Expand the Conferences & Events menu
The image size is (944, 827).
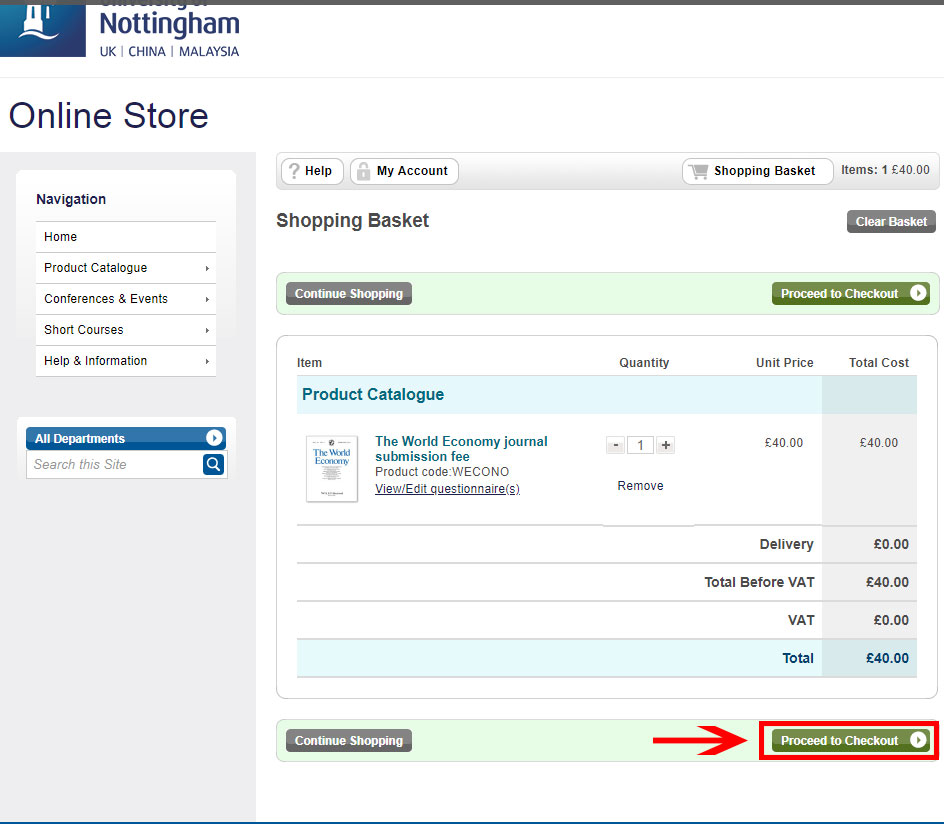click(126, 299)
